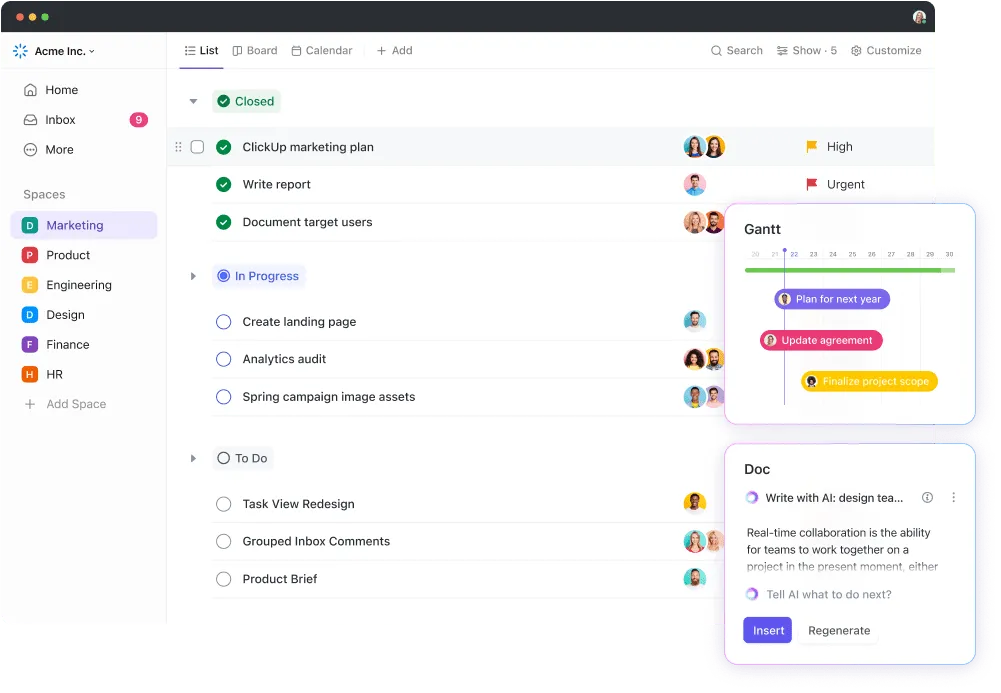Mark Grouped Inbox Comments status circle
Screen dimensions: 1001x693
(x=223, y=542)
